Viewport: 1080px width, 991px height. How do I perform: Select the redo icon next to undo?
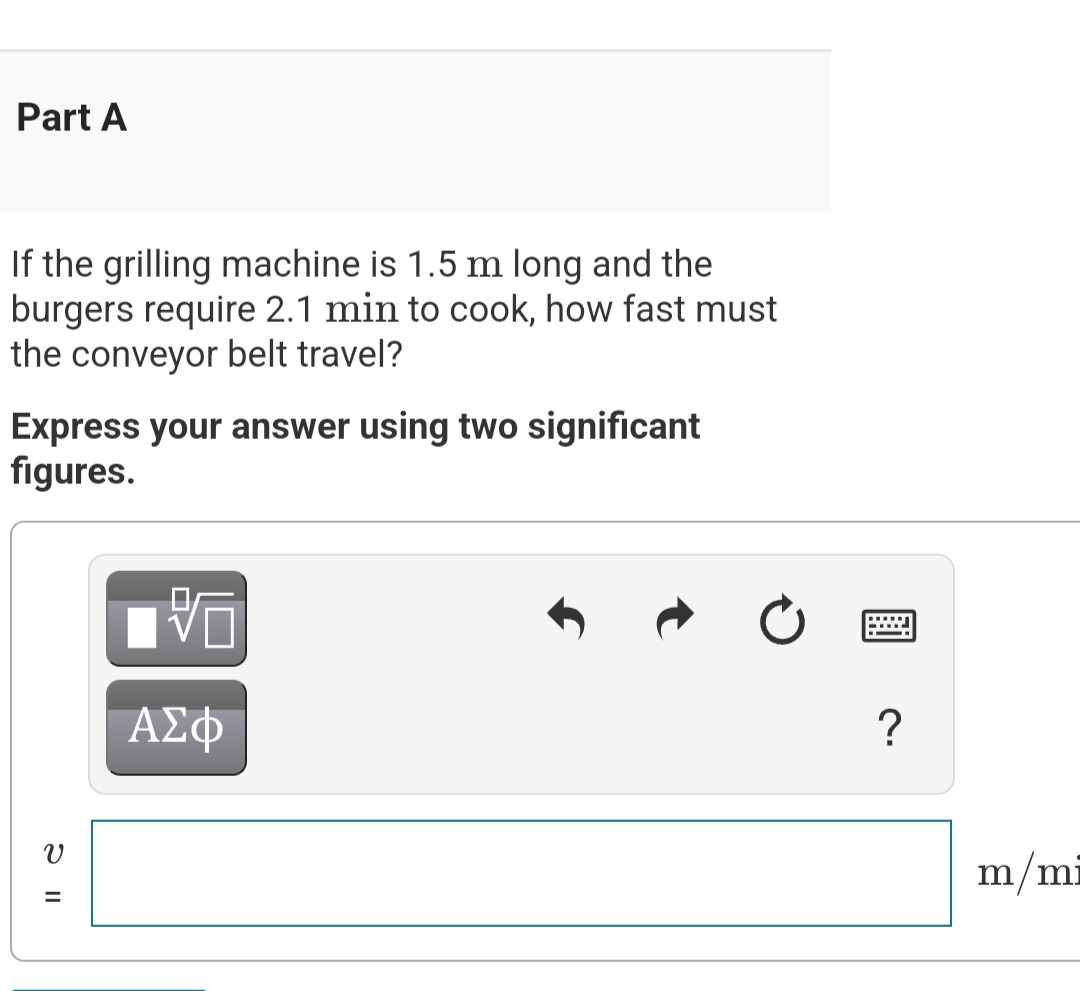(673, 617)
